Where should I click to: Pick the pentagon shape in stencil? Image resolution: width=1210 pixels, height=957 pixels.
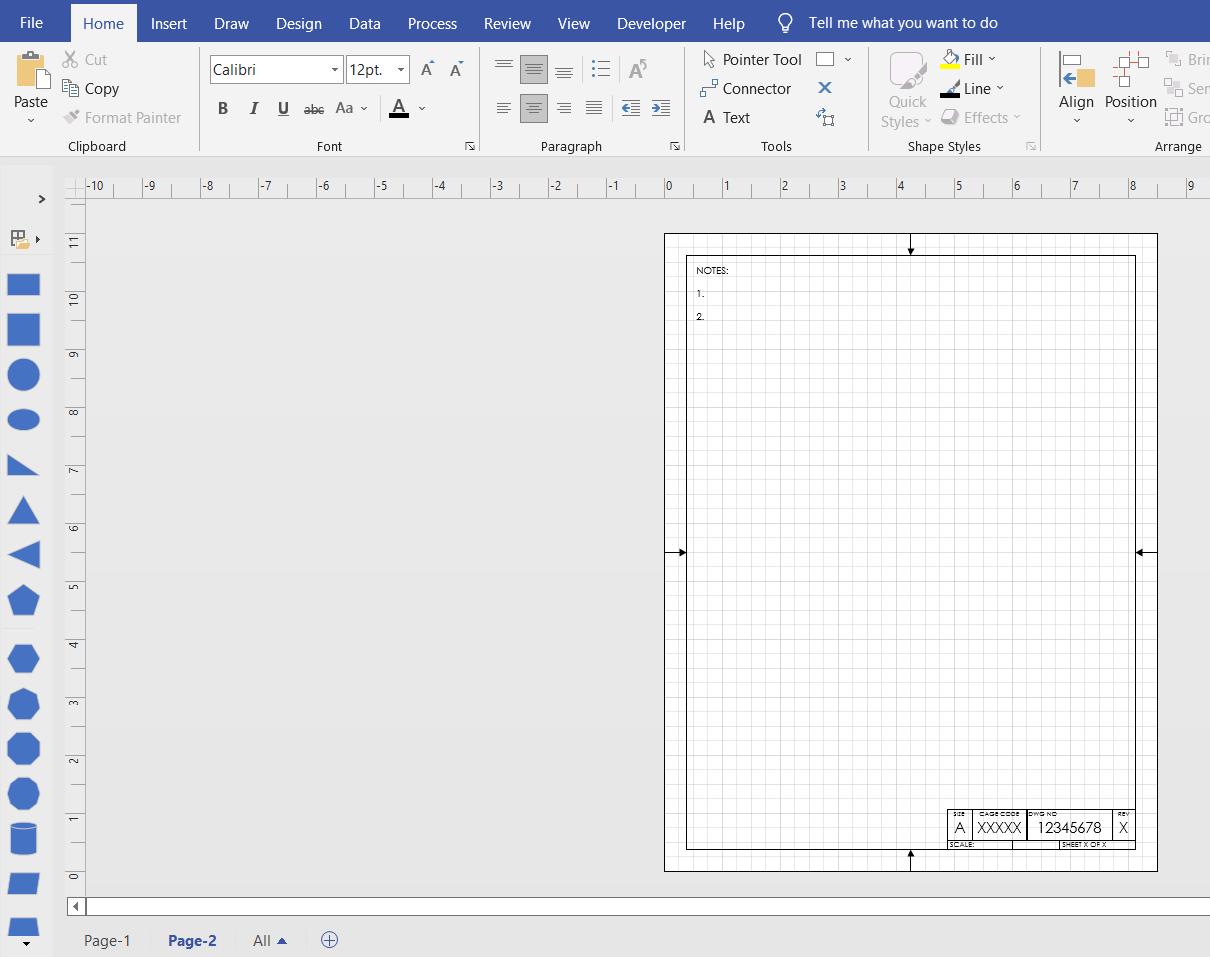pyautogui.click(x=24, y=601)
